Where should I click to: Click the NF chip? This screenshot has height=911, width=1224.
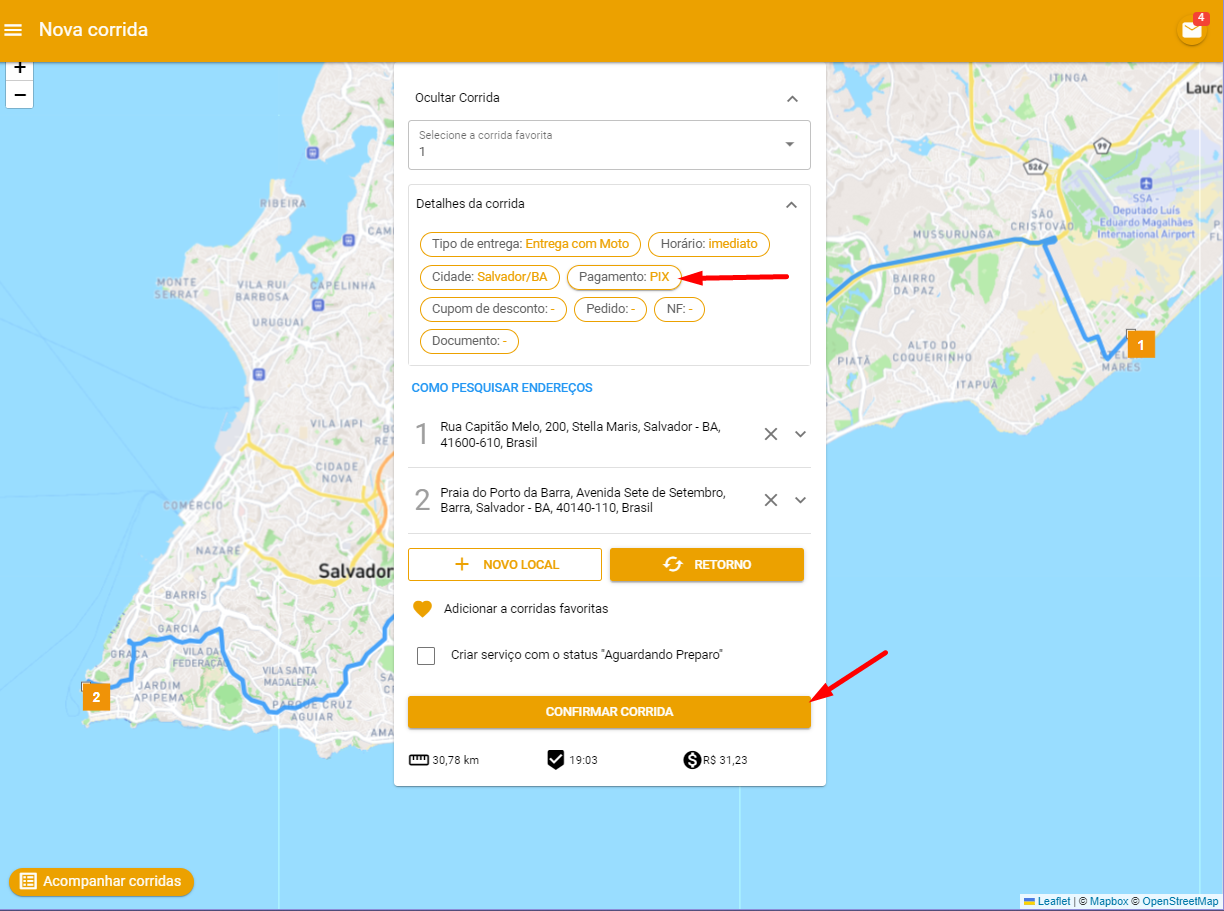680,310
